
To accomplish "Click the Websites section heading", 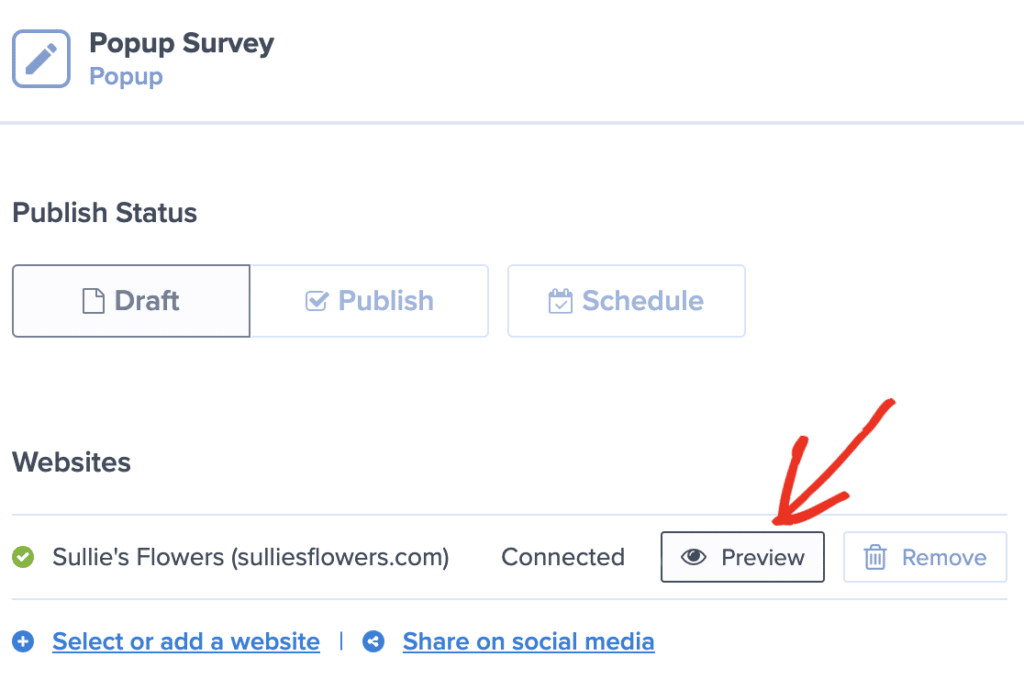I will pyautogui.click(x=71, y=462).
